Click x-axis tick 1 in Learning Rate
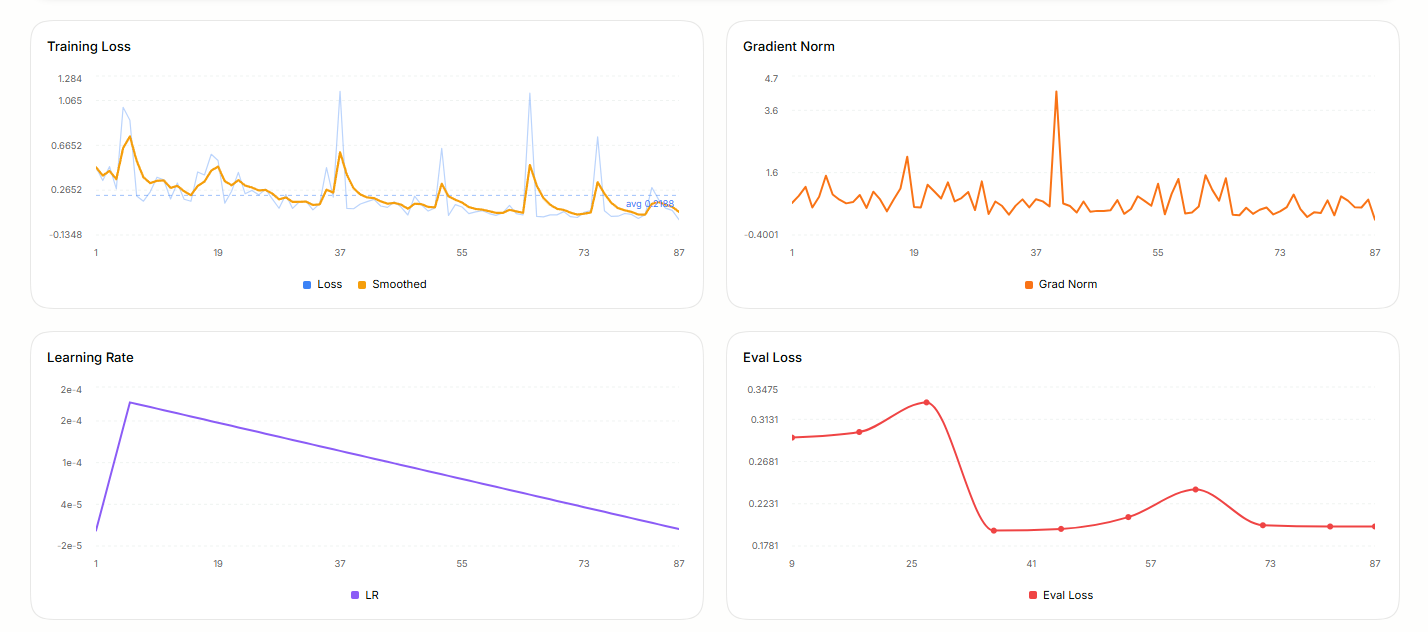 coord(96,564)
